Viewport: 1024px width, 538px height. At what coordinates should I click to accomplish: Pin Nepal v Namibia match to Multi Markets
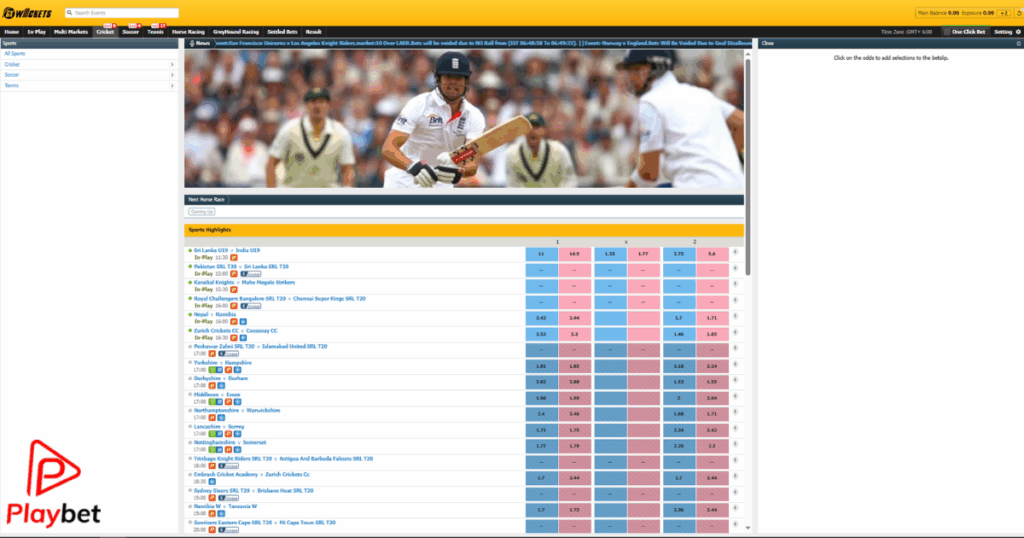pyautogui.click(x=735, y=316)
